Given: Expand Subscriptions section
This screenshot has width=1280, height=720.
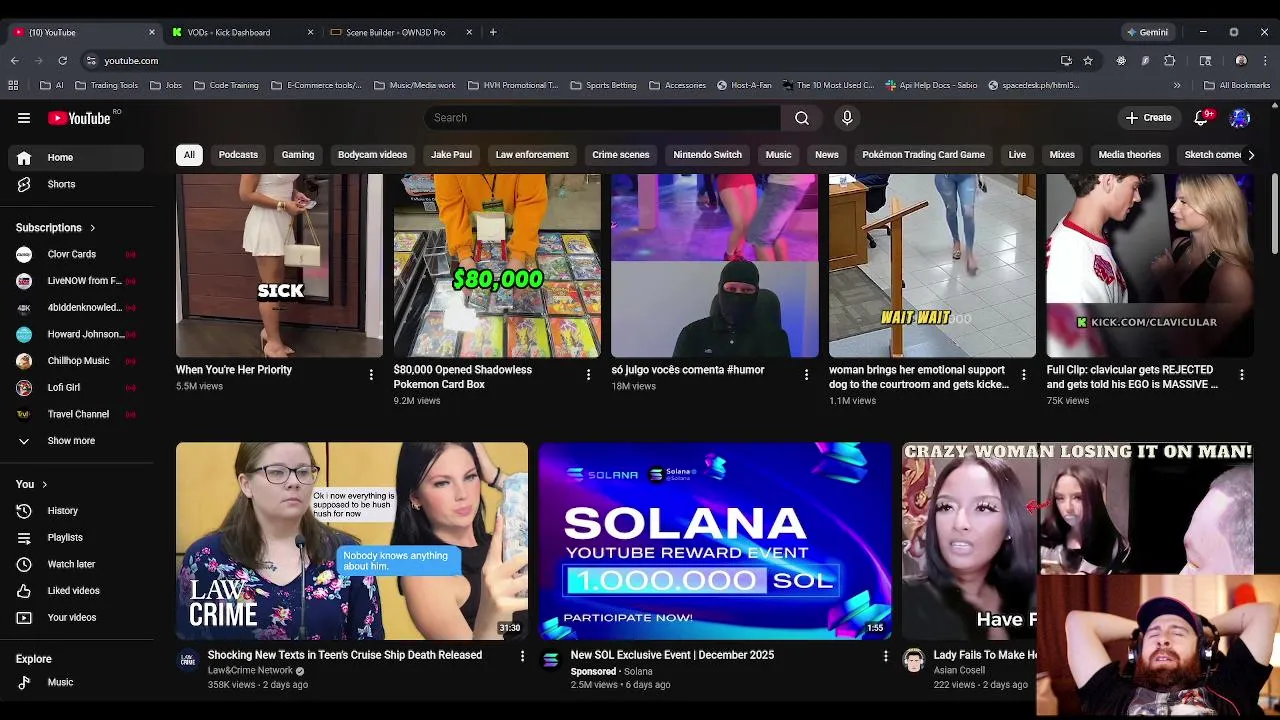Looking at the screenshot, I should (x=56, y=228).
